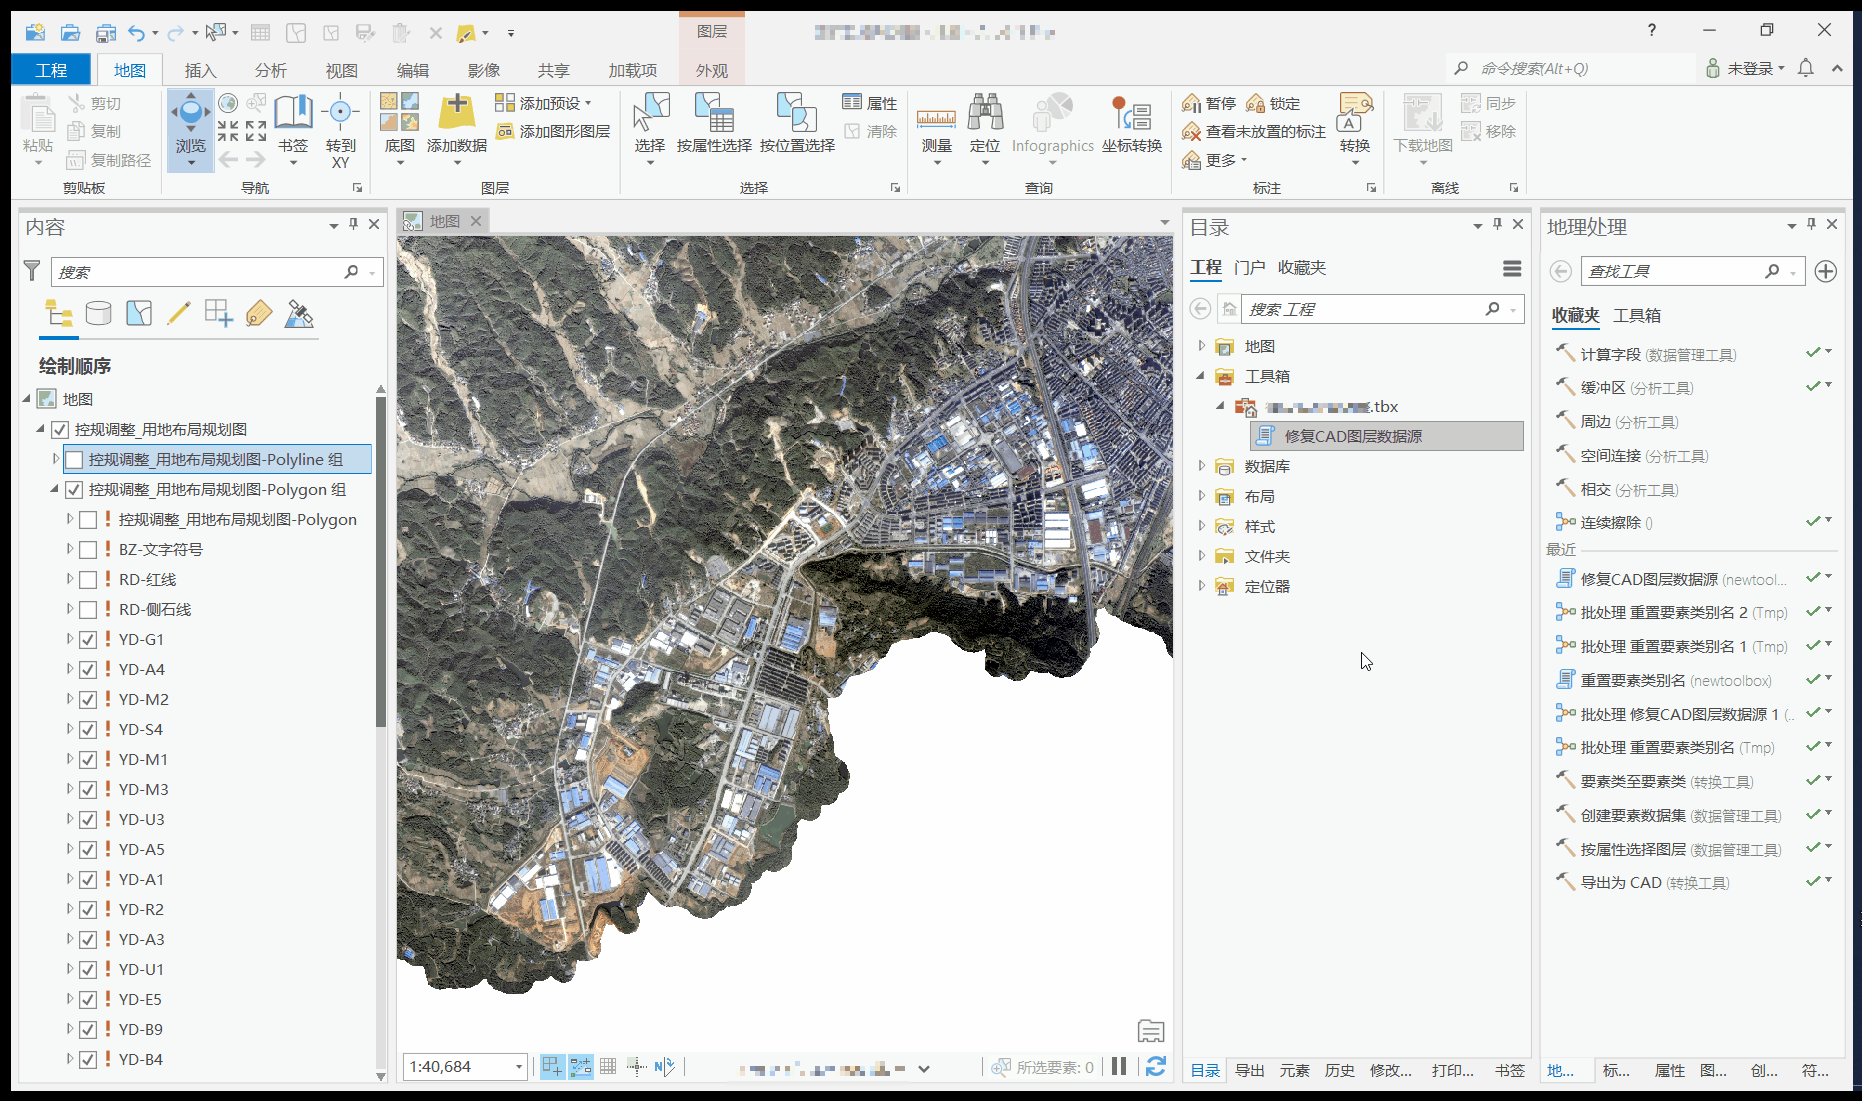Uncheck the YD-G1 layer checkbox
Viewport: 1862px width, 1101px height.
pyautogui.click(x=88, y=639)
